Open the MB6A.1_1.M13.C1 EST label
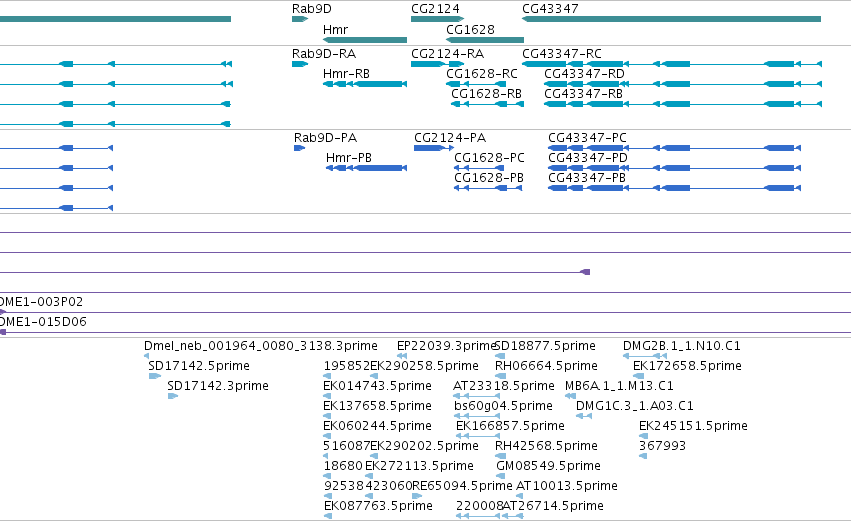This screenshot has height=521, width=851. point(619,386)
